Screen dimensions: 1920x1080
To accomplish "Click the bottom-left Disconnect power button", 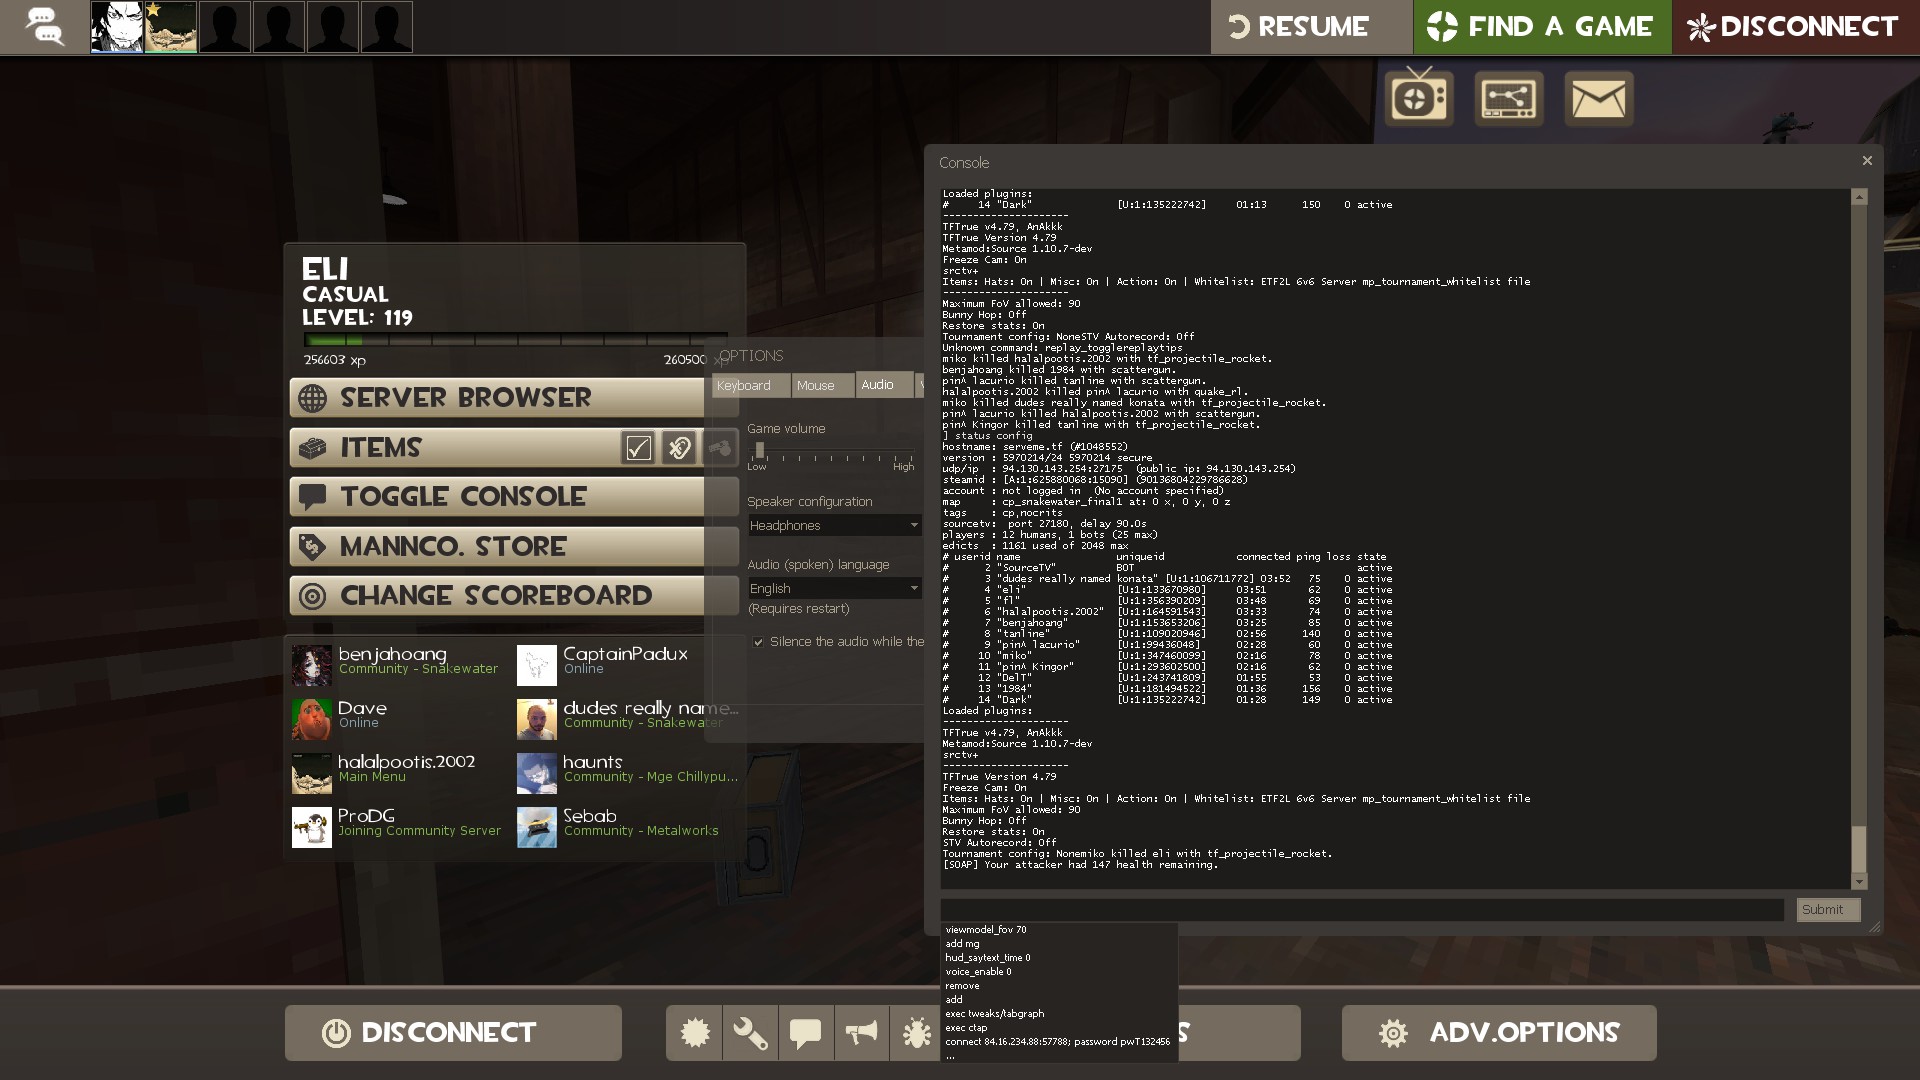I will point(453,1033).
